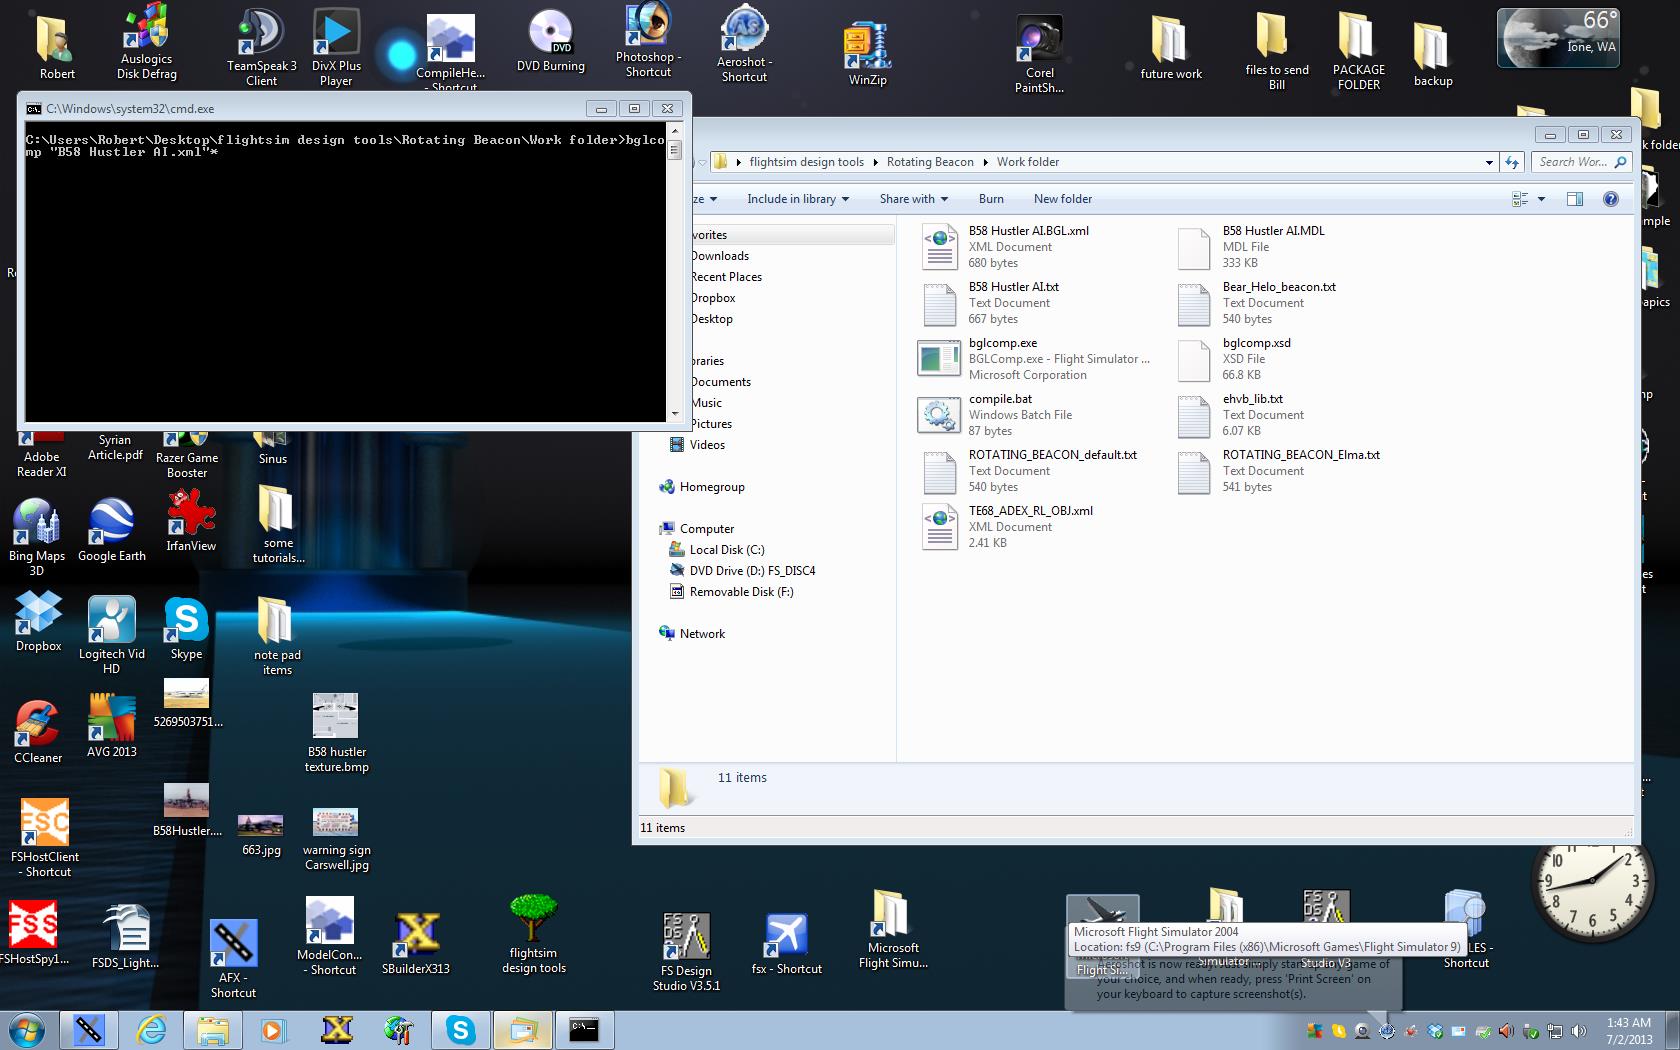Activate the cmd.exe taskbar button
This screenshot has width=1680, height=1050.
pyautogui.click(x=583, y=1029)
